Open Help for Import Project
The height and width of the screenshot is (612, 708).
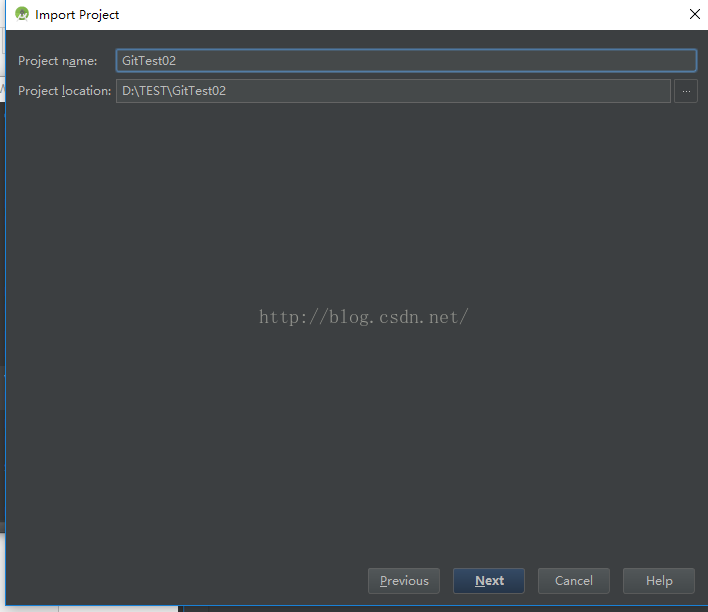(659, 580)
